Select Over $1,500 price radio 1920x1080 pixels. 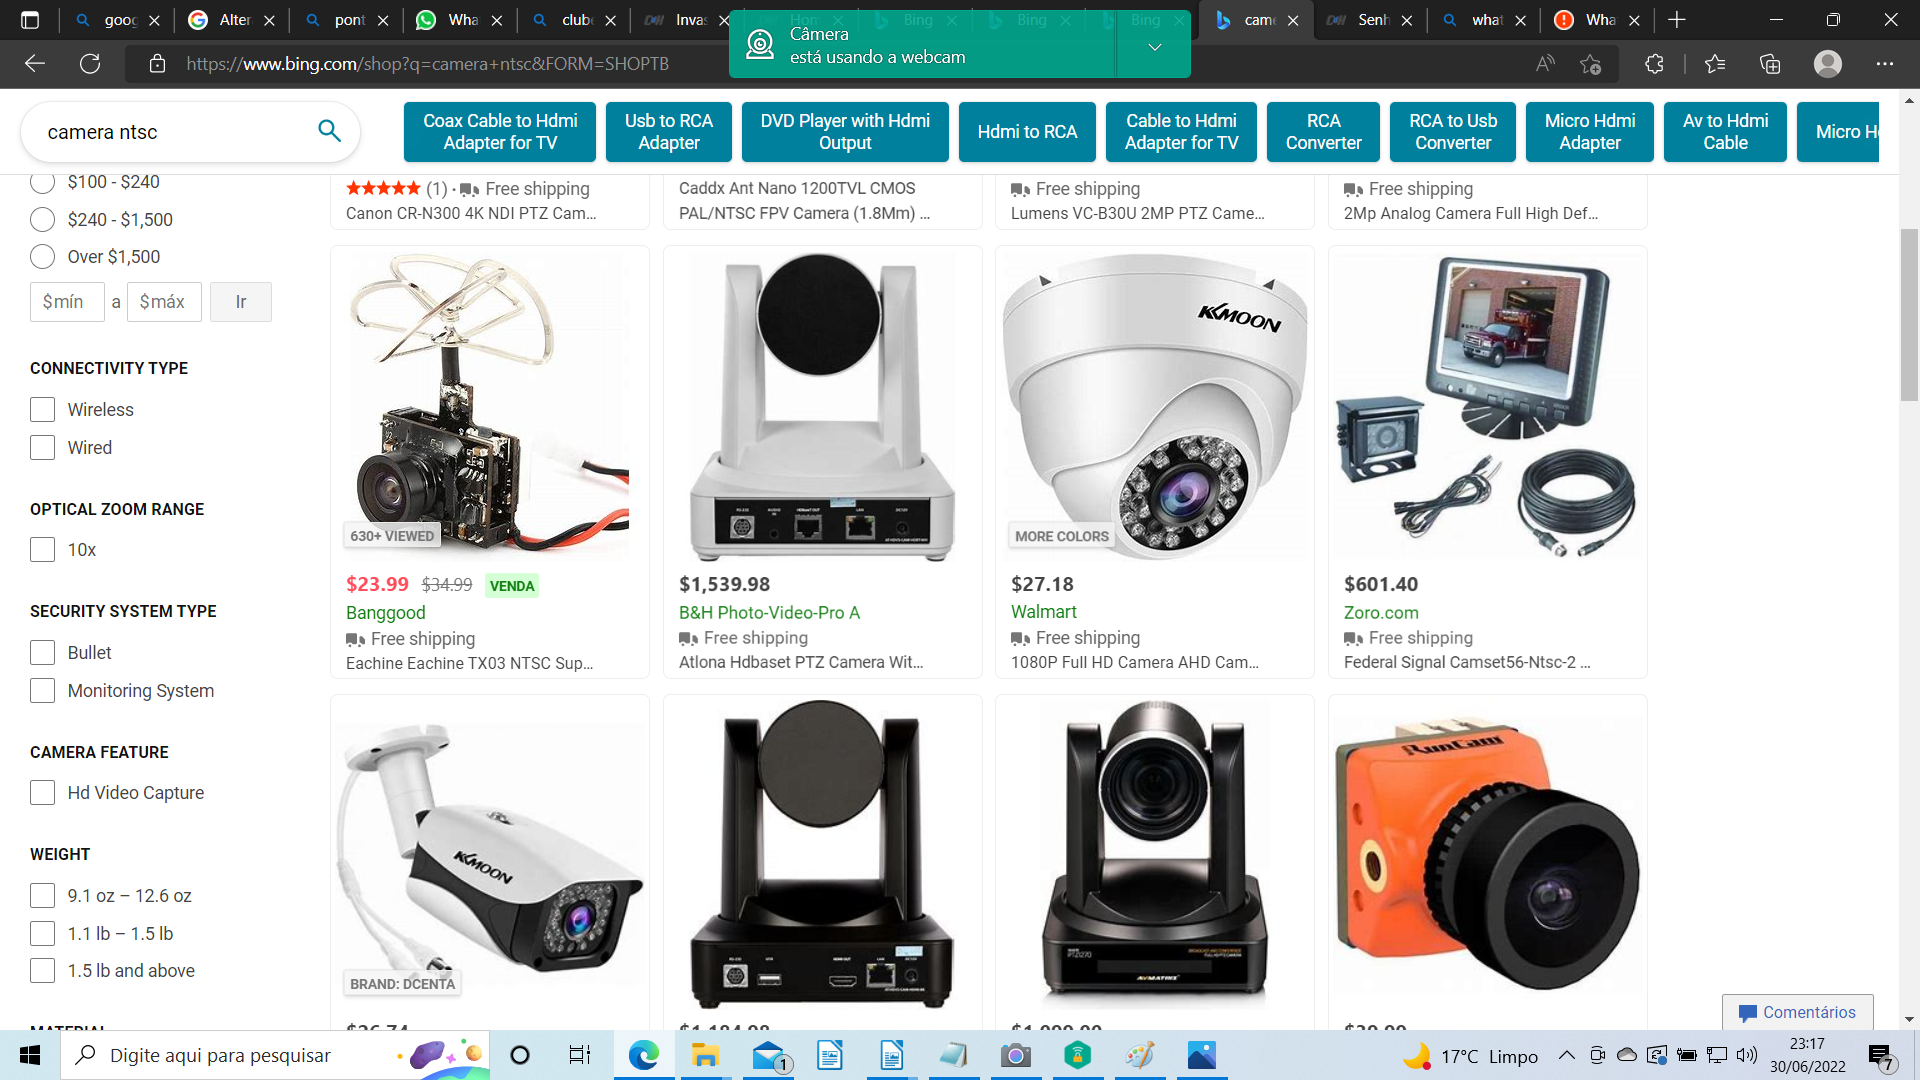pos(42,257)
